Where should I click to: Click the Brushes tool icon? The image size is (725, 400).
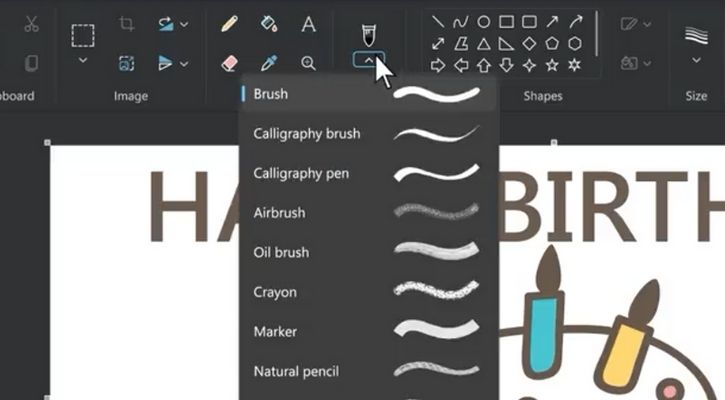(369, 35)
